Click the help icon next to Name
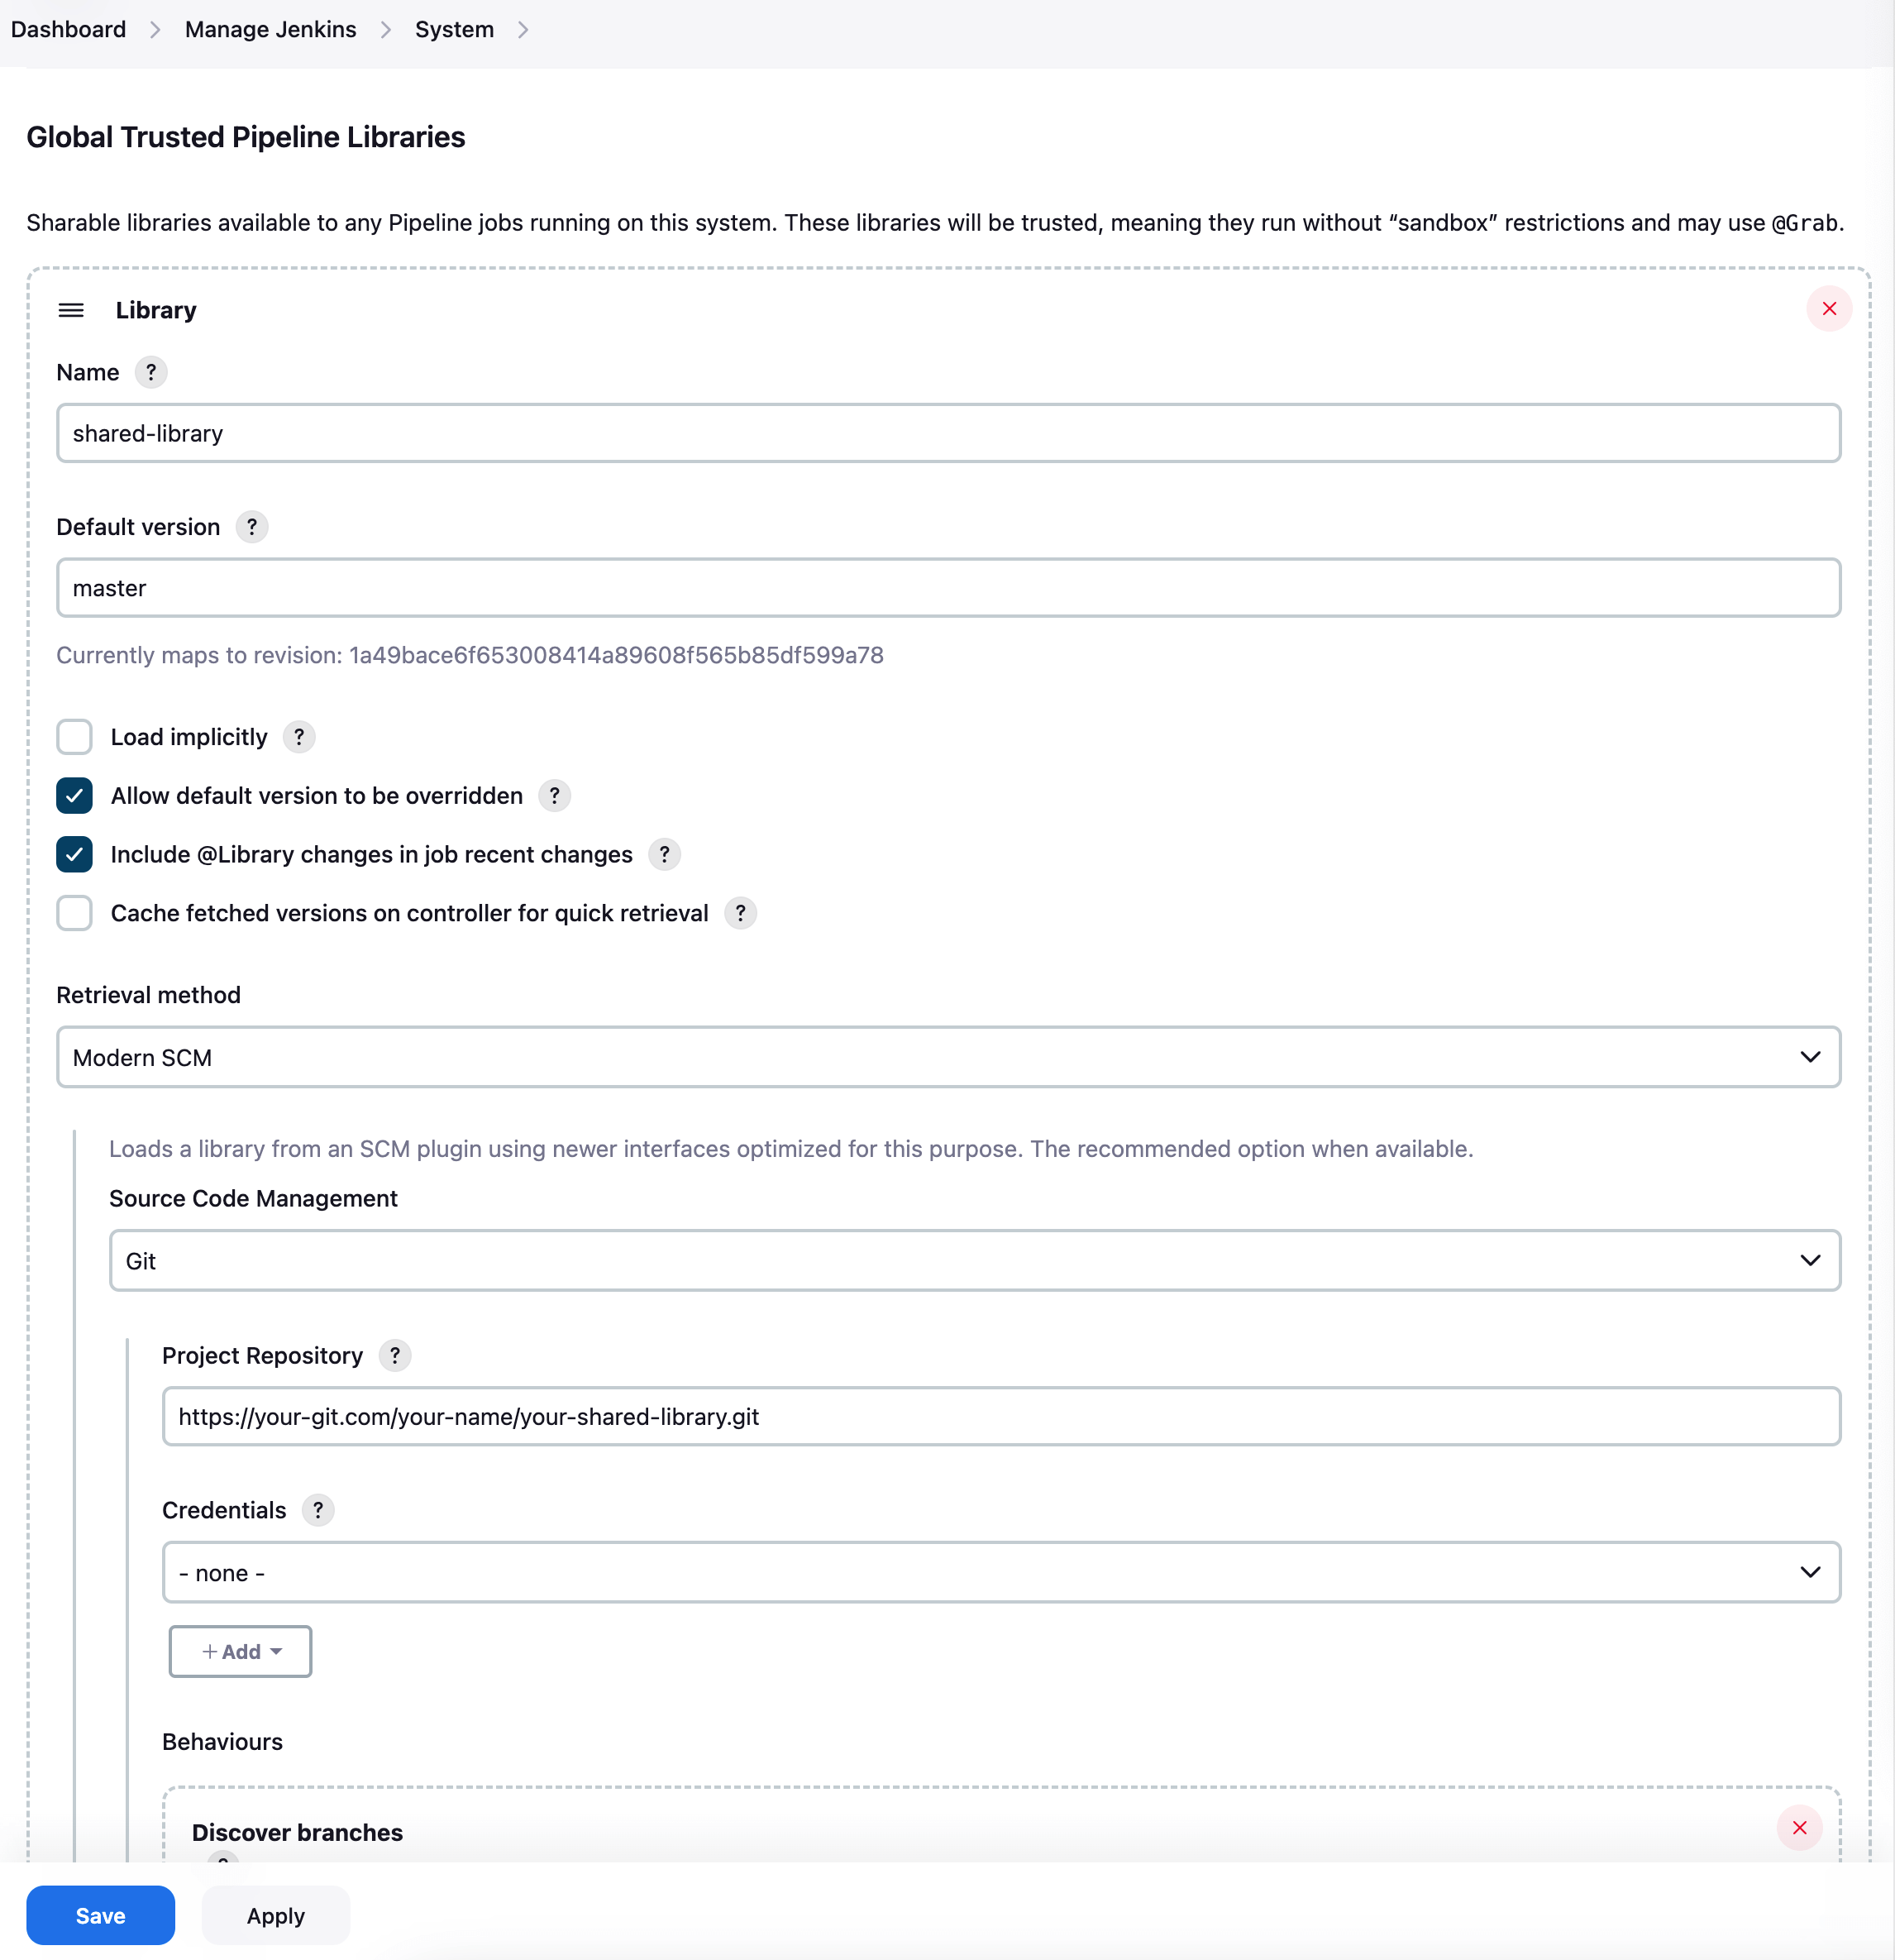Viewport: 1895px width, 1960px height. (151, 373)
